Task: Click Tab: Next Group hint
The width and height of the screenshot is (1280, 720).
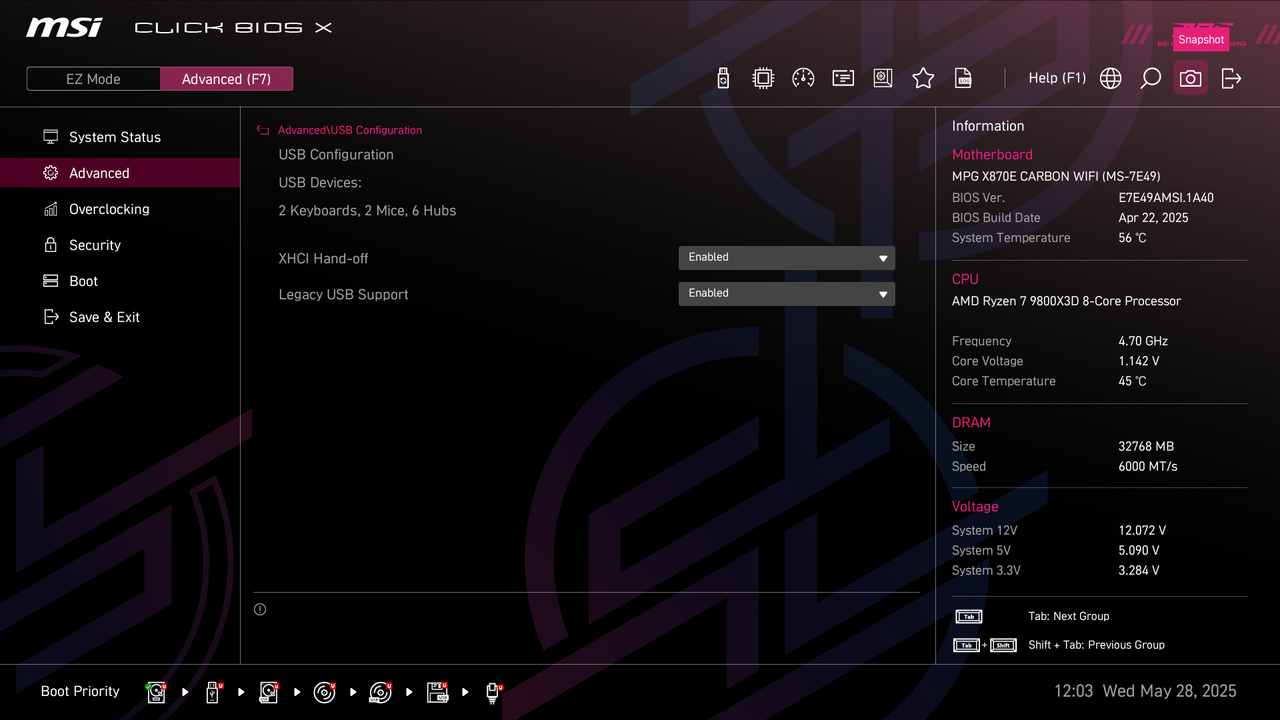Action: 1068,616
